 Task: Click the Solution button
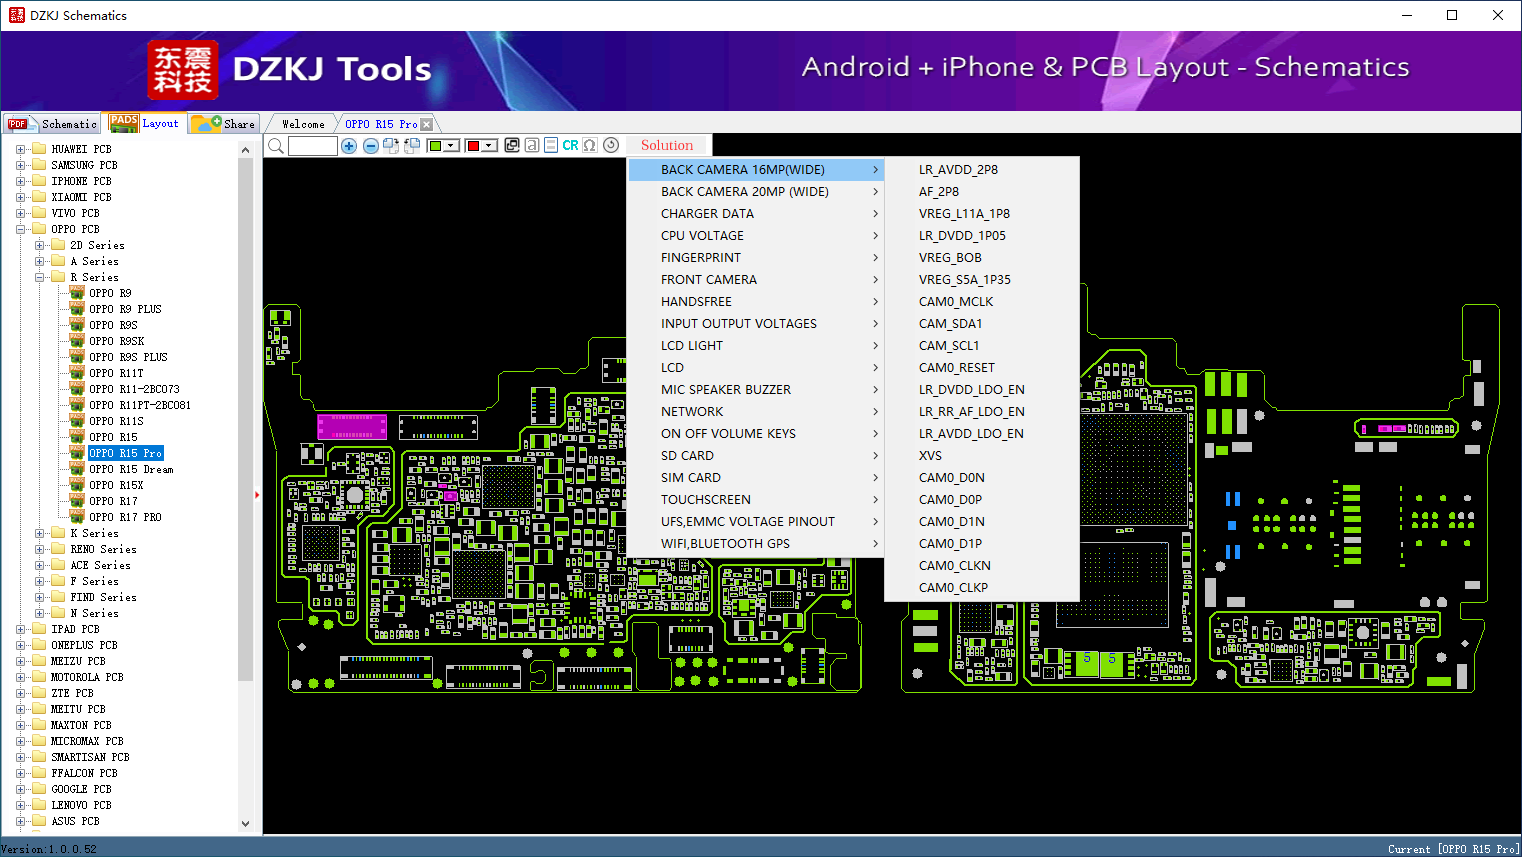(x=667, y=145)
